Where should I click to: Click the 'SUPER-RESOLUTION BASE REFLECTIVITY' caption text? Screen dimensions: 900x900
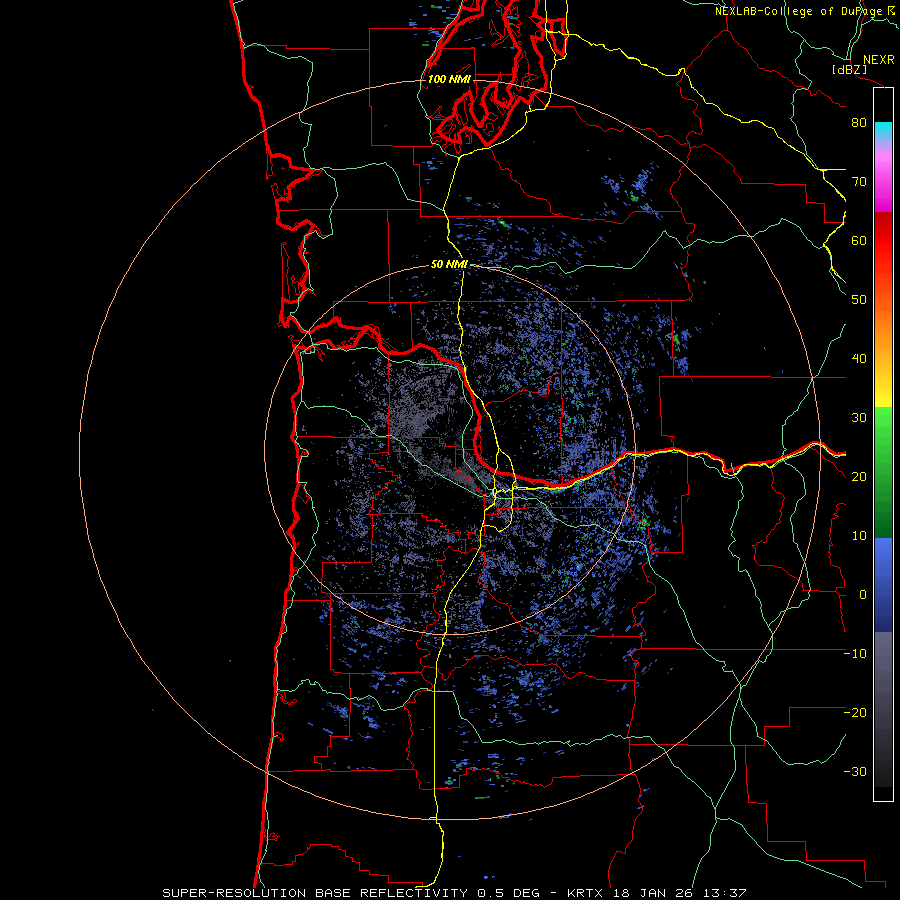click(315, 893)
